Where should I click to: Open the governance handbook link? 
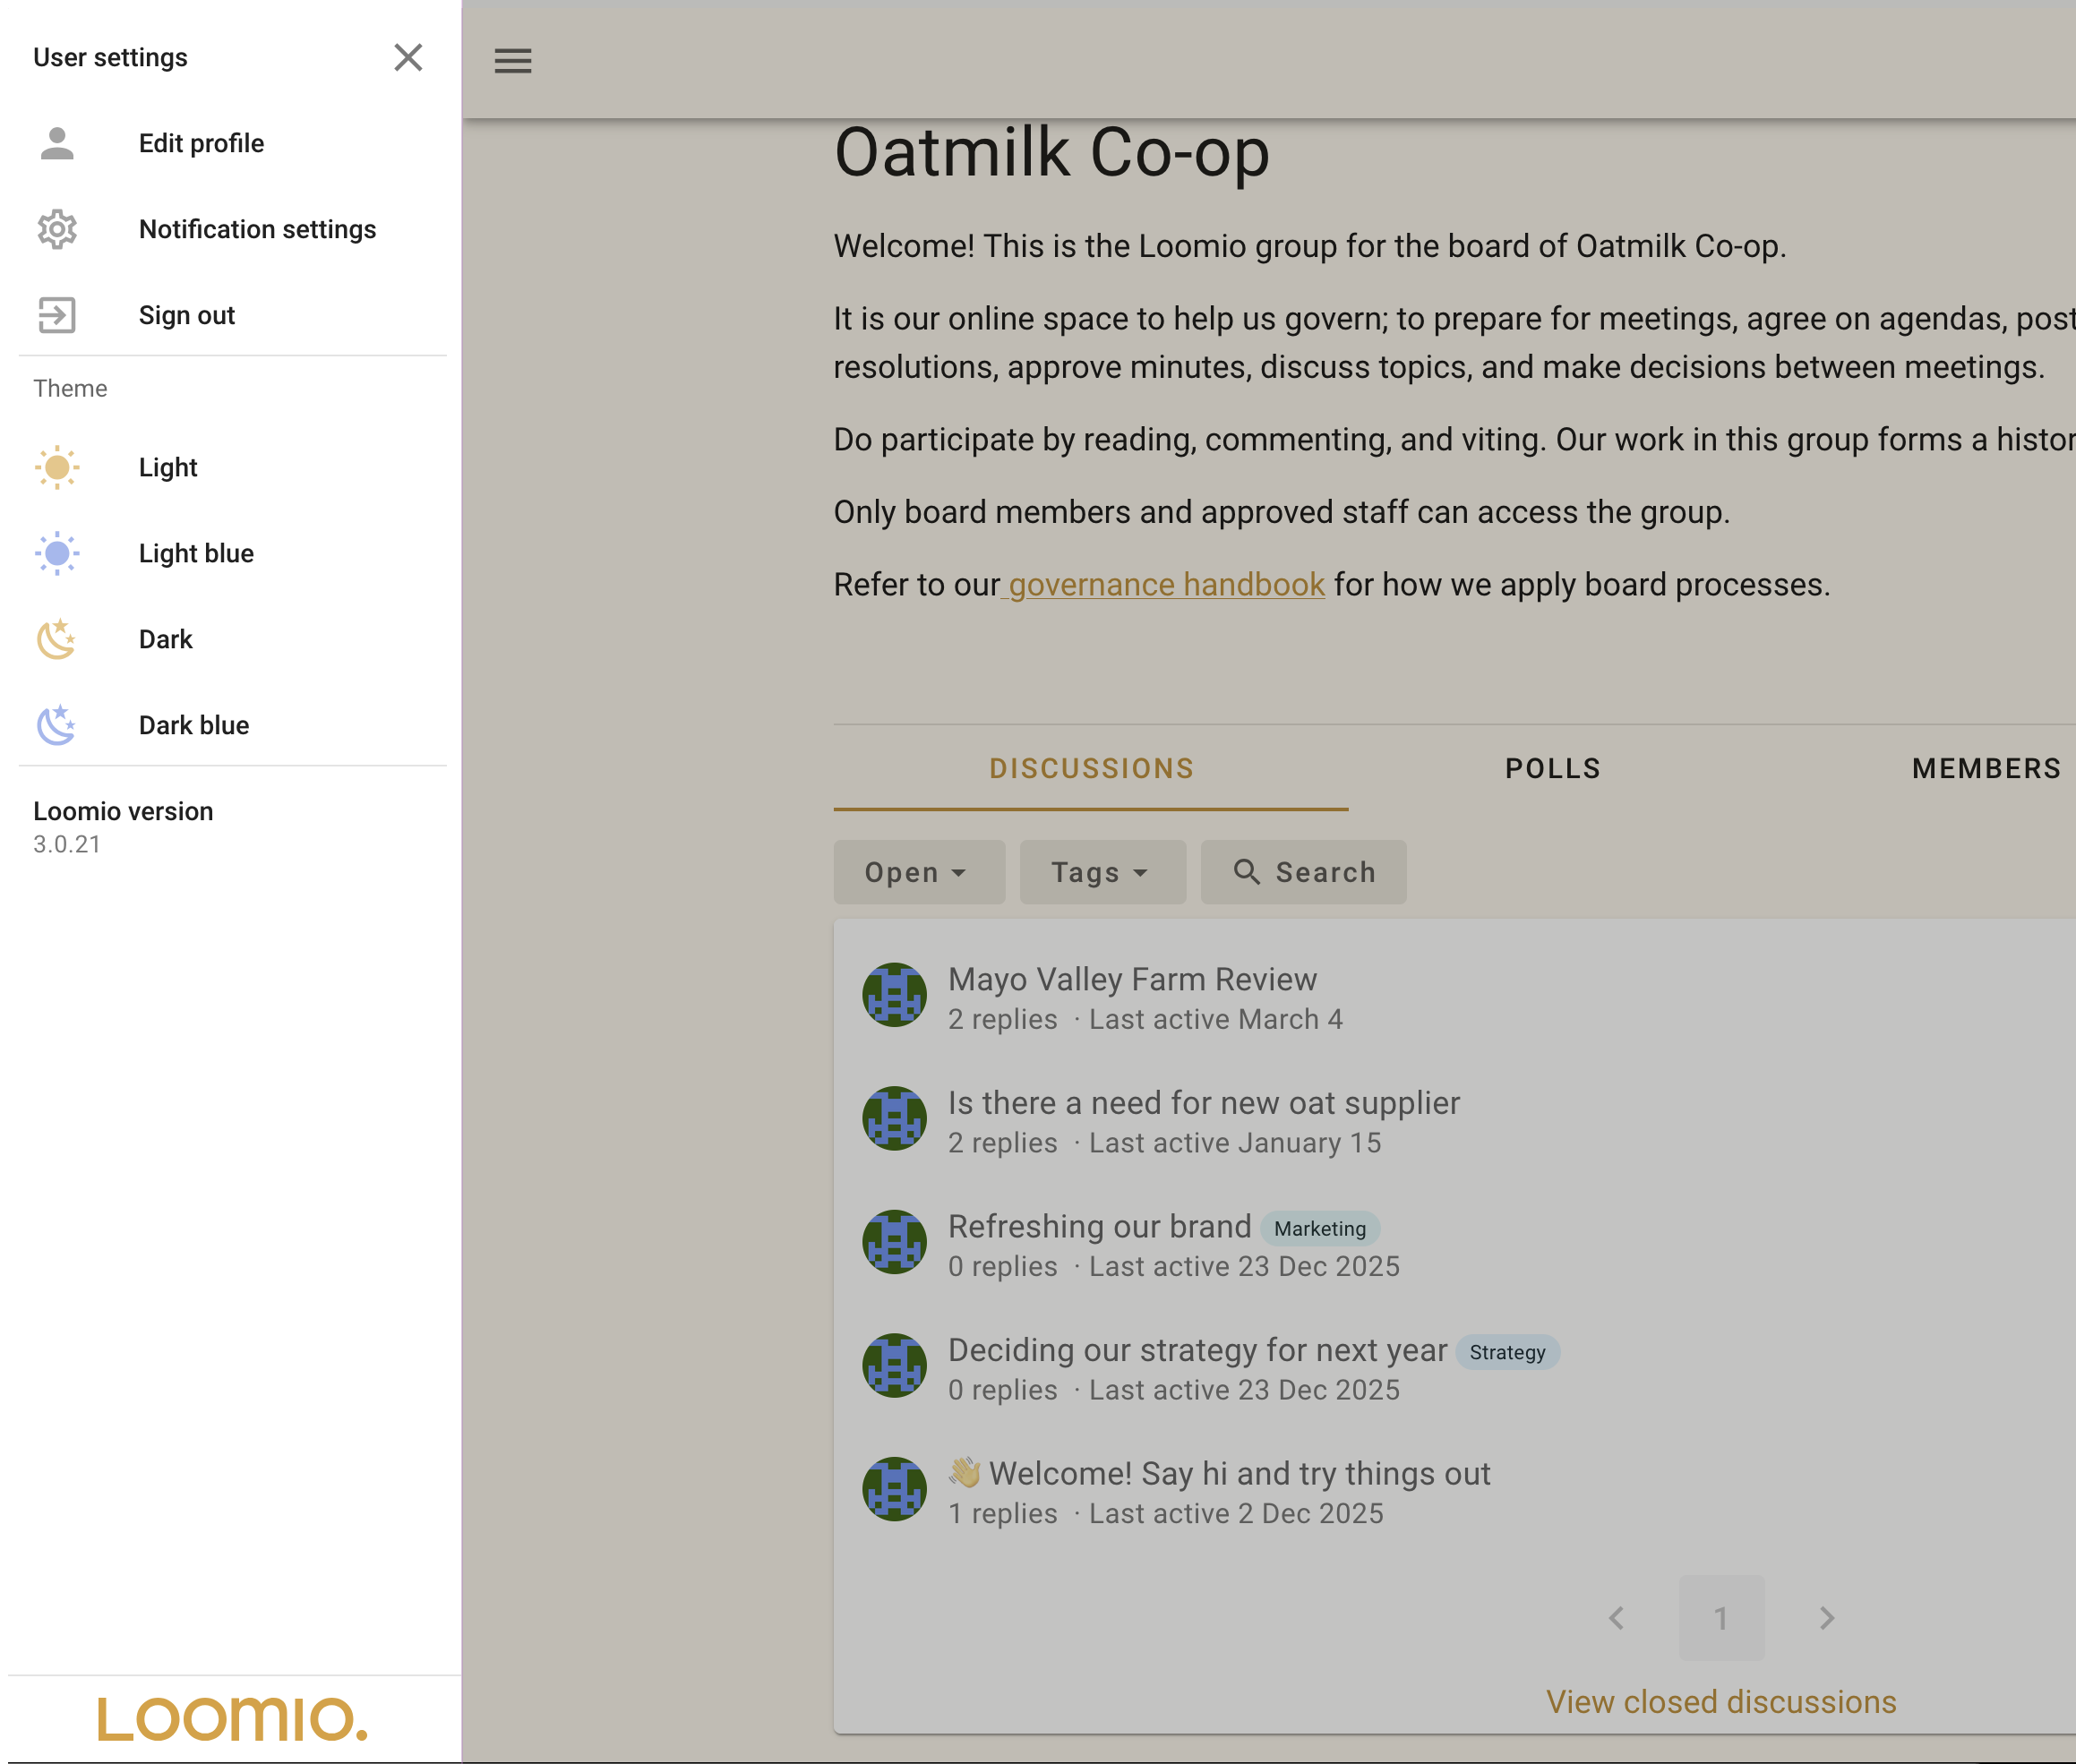coord(1166,585)
